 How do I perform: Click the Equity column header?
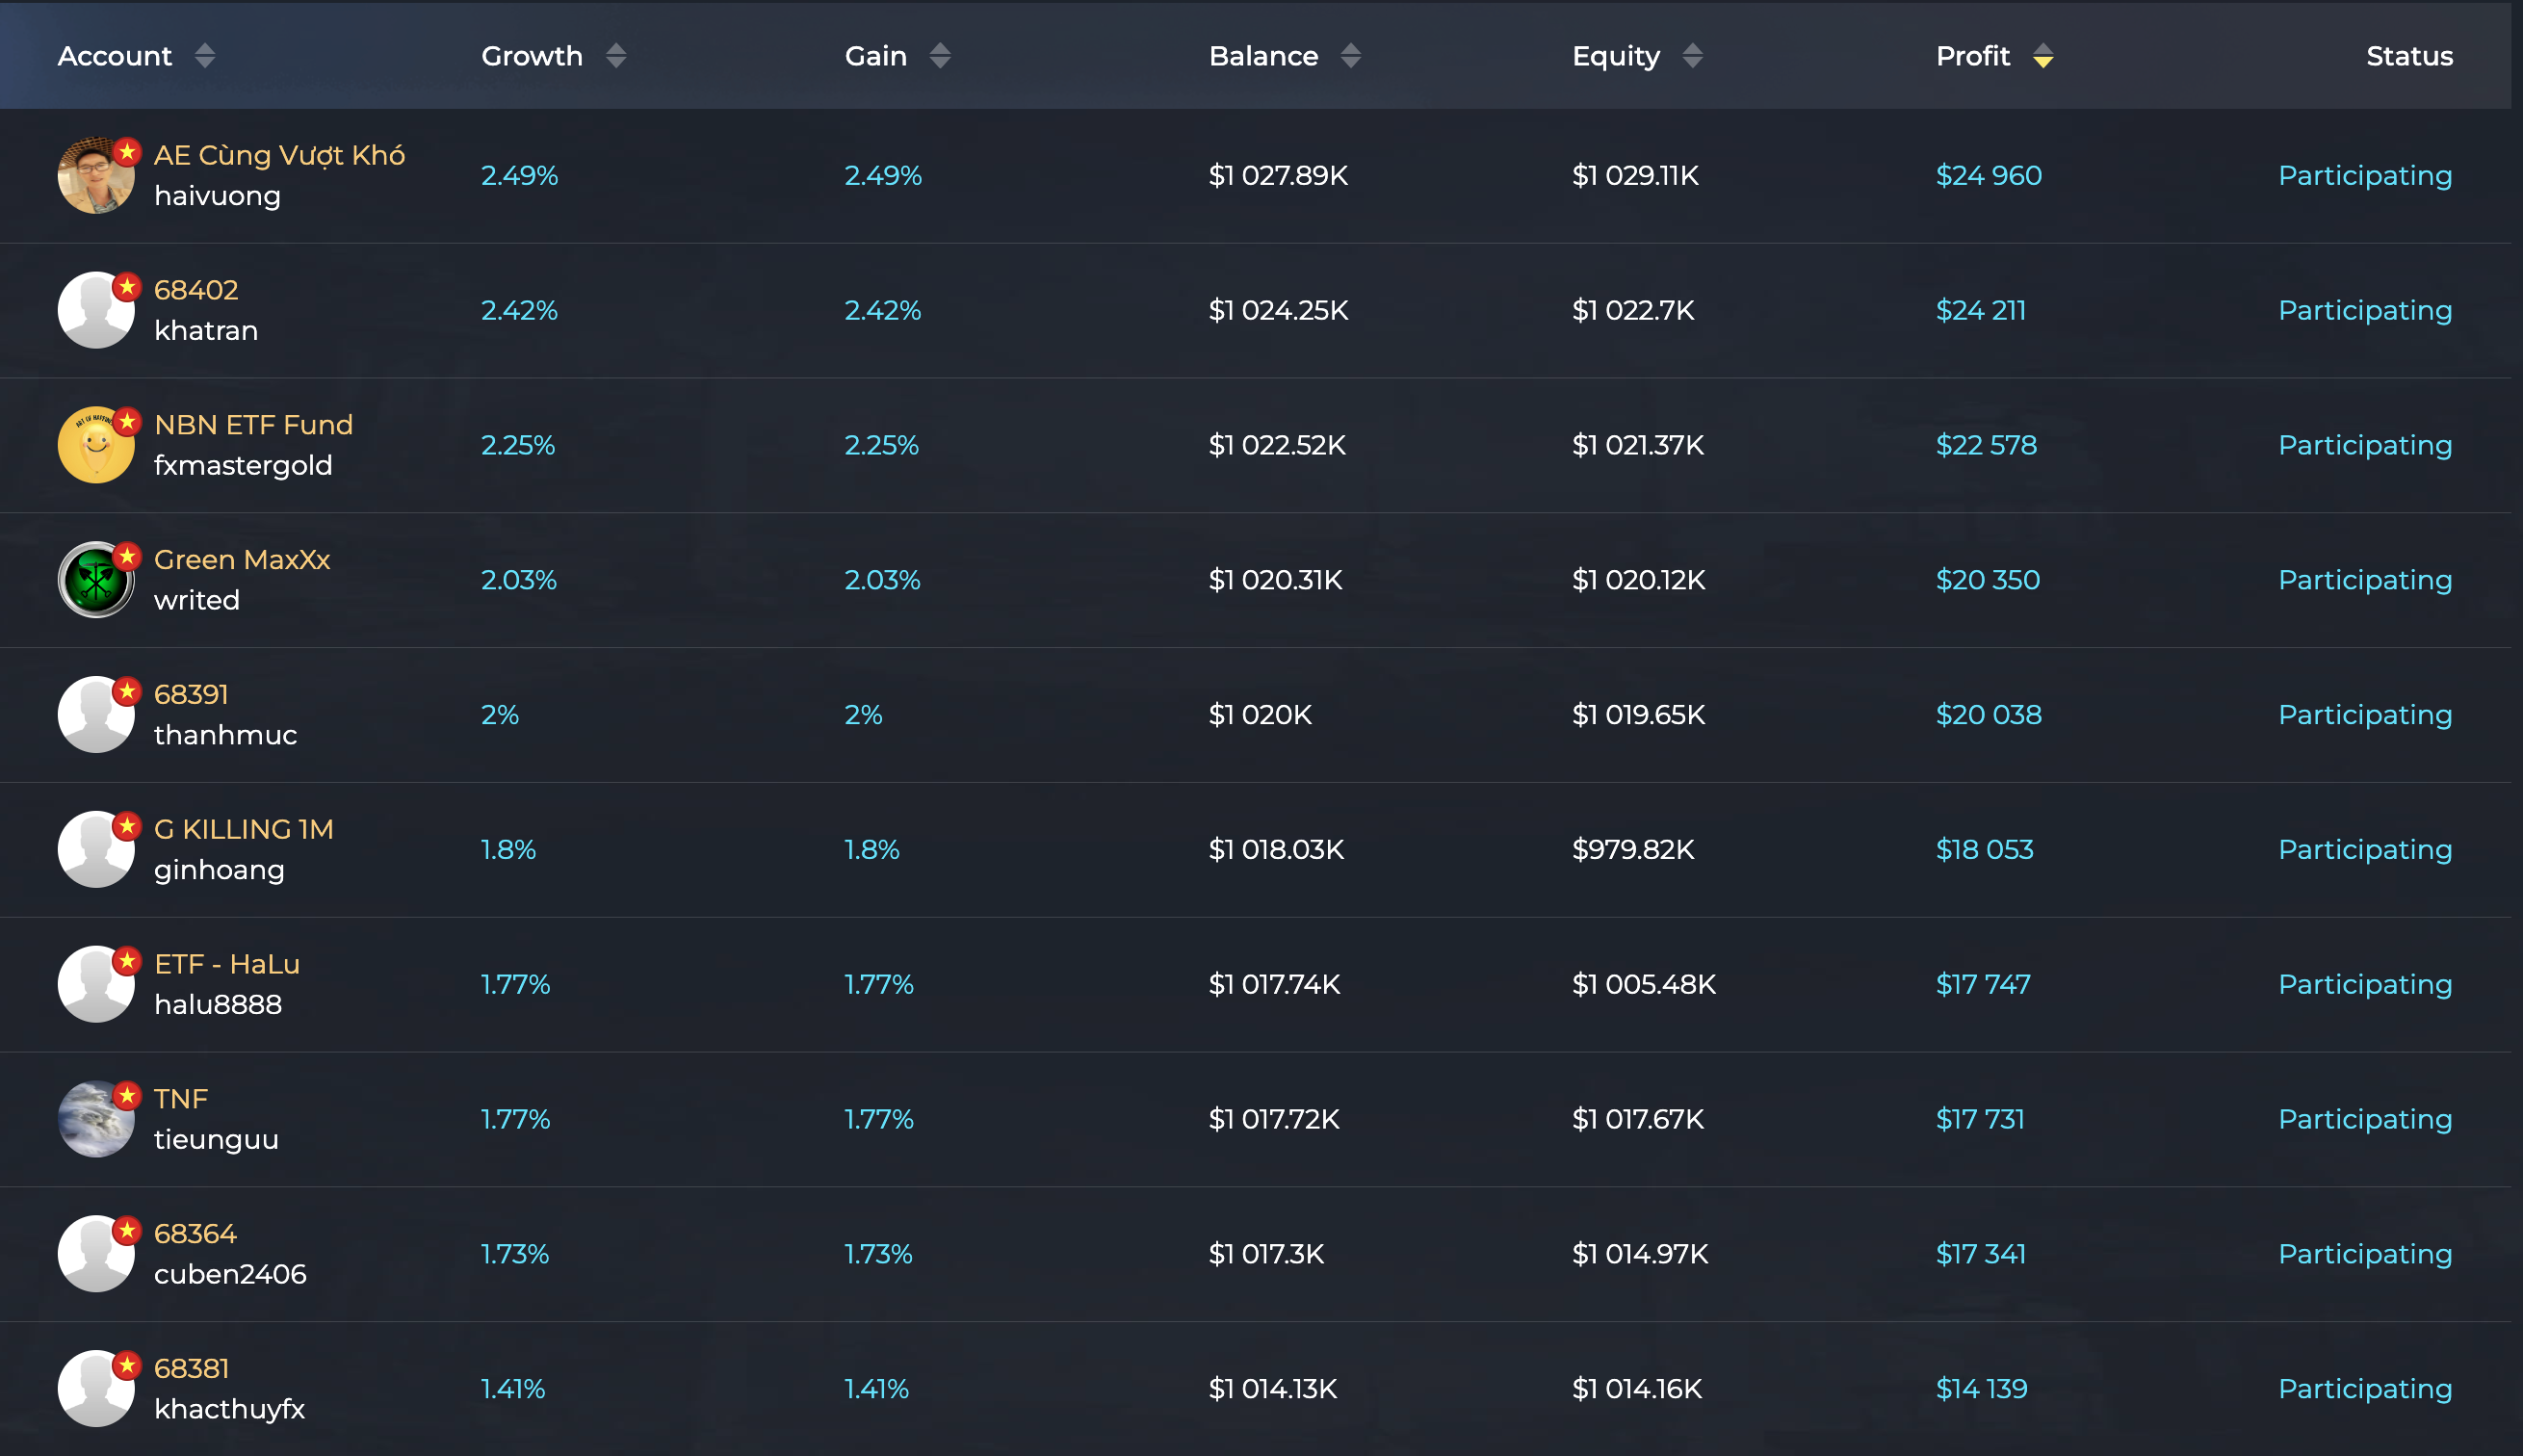click(1616, 57)
